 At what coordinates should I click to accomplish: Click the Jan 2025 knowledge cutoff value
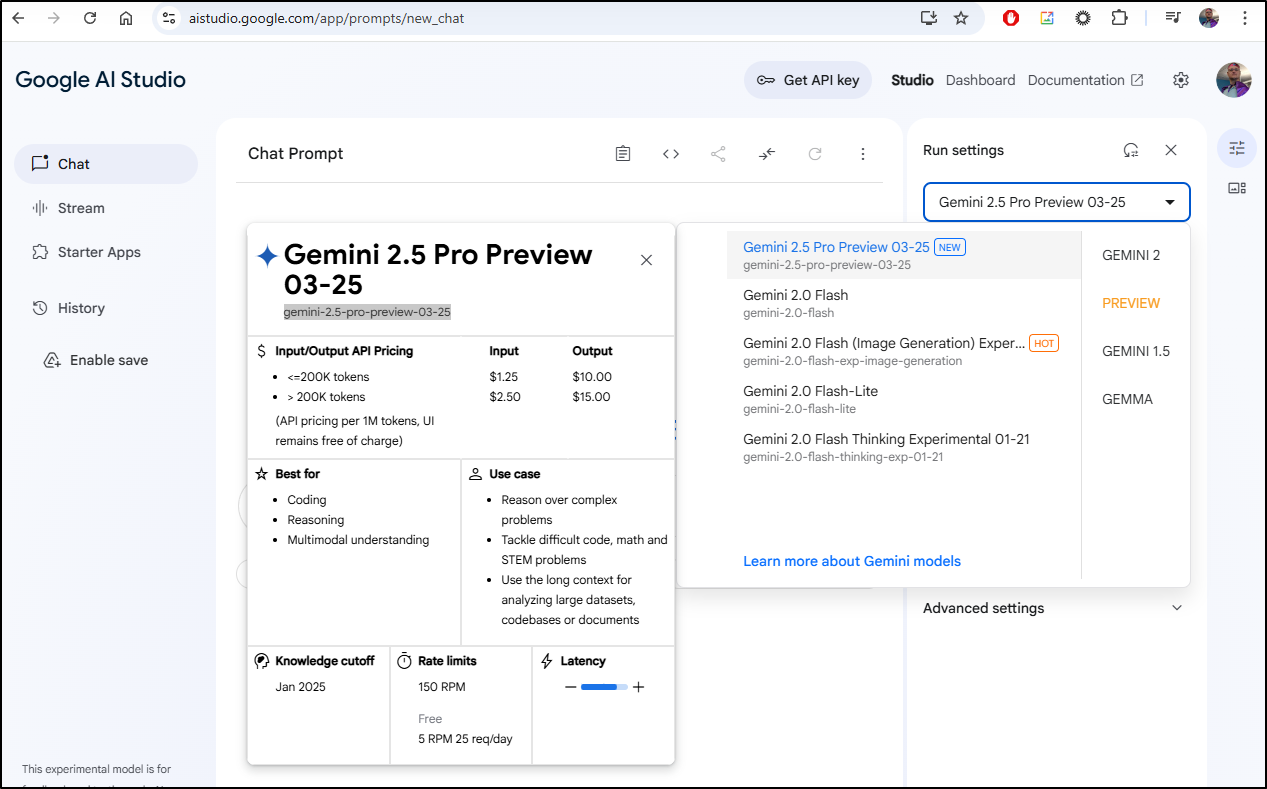(301, 687)
